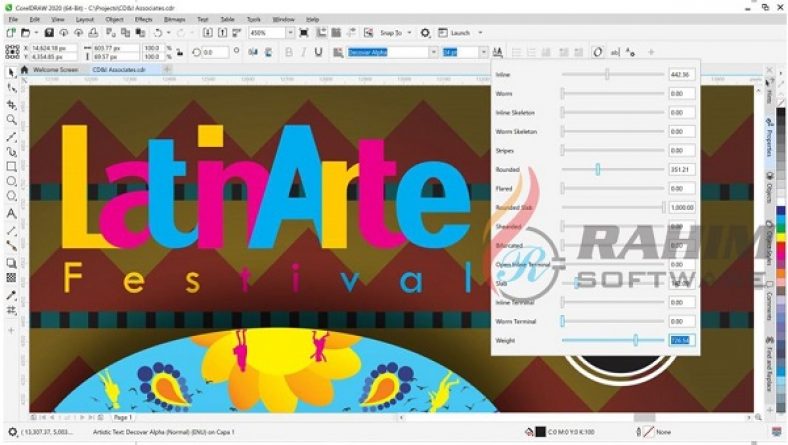The width and height of the screenshot is (788, 445).
Task: Open the Effects menu
Action: coord(143,19)
